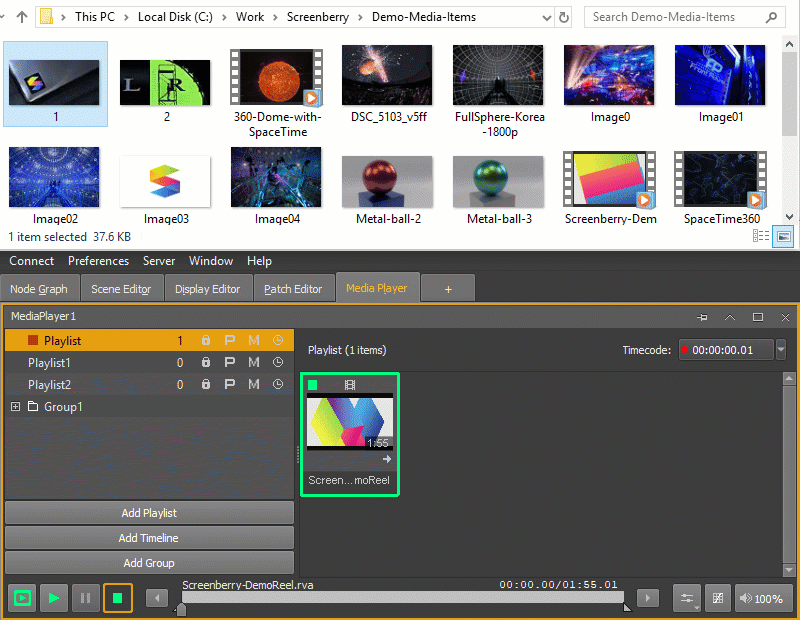
Task: Pause playback with the pause icon
Action: tap(85, 598)
